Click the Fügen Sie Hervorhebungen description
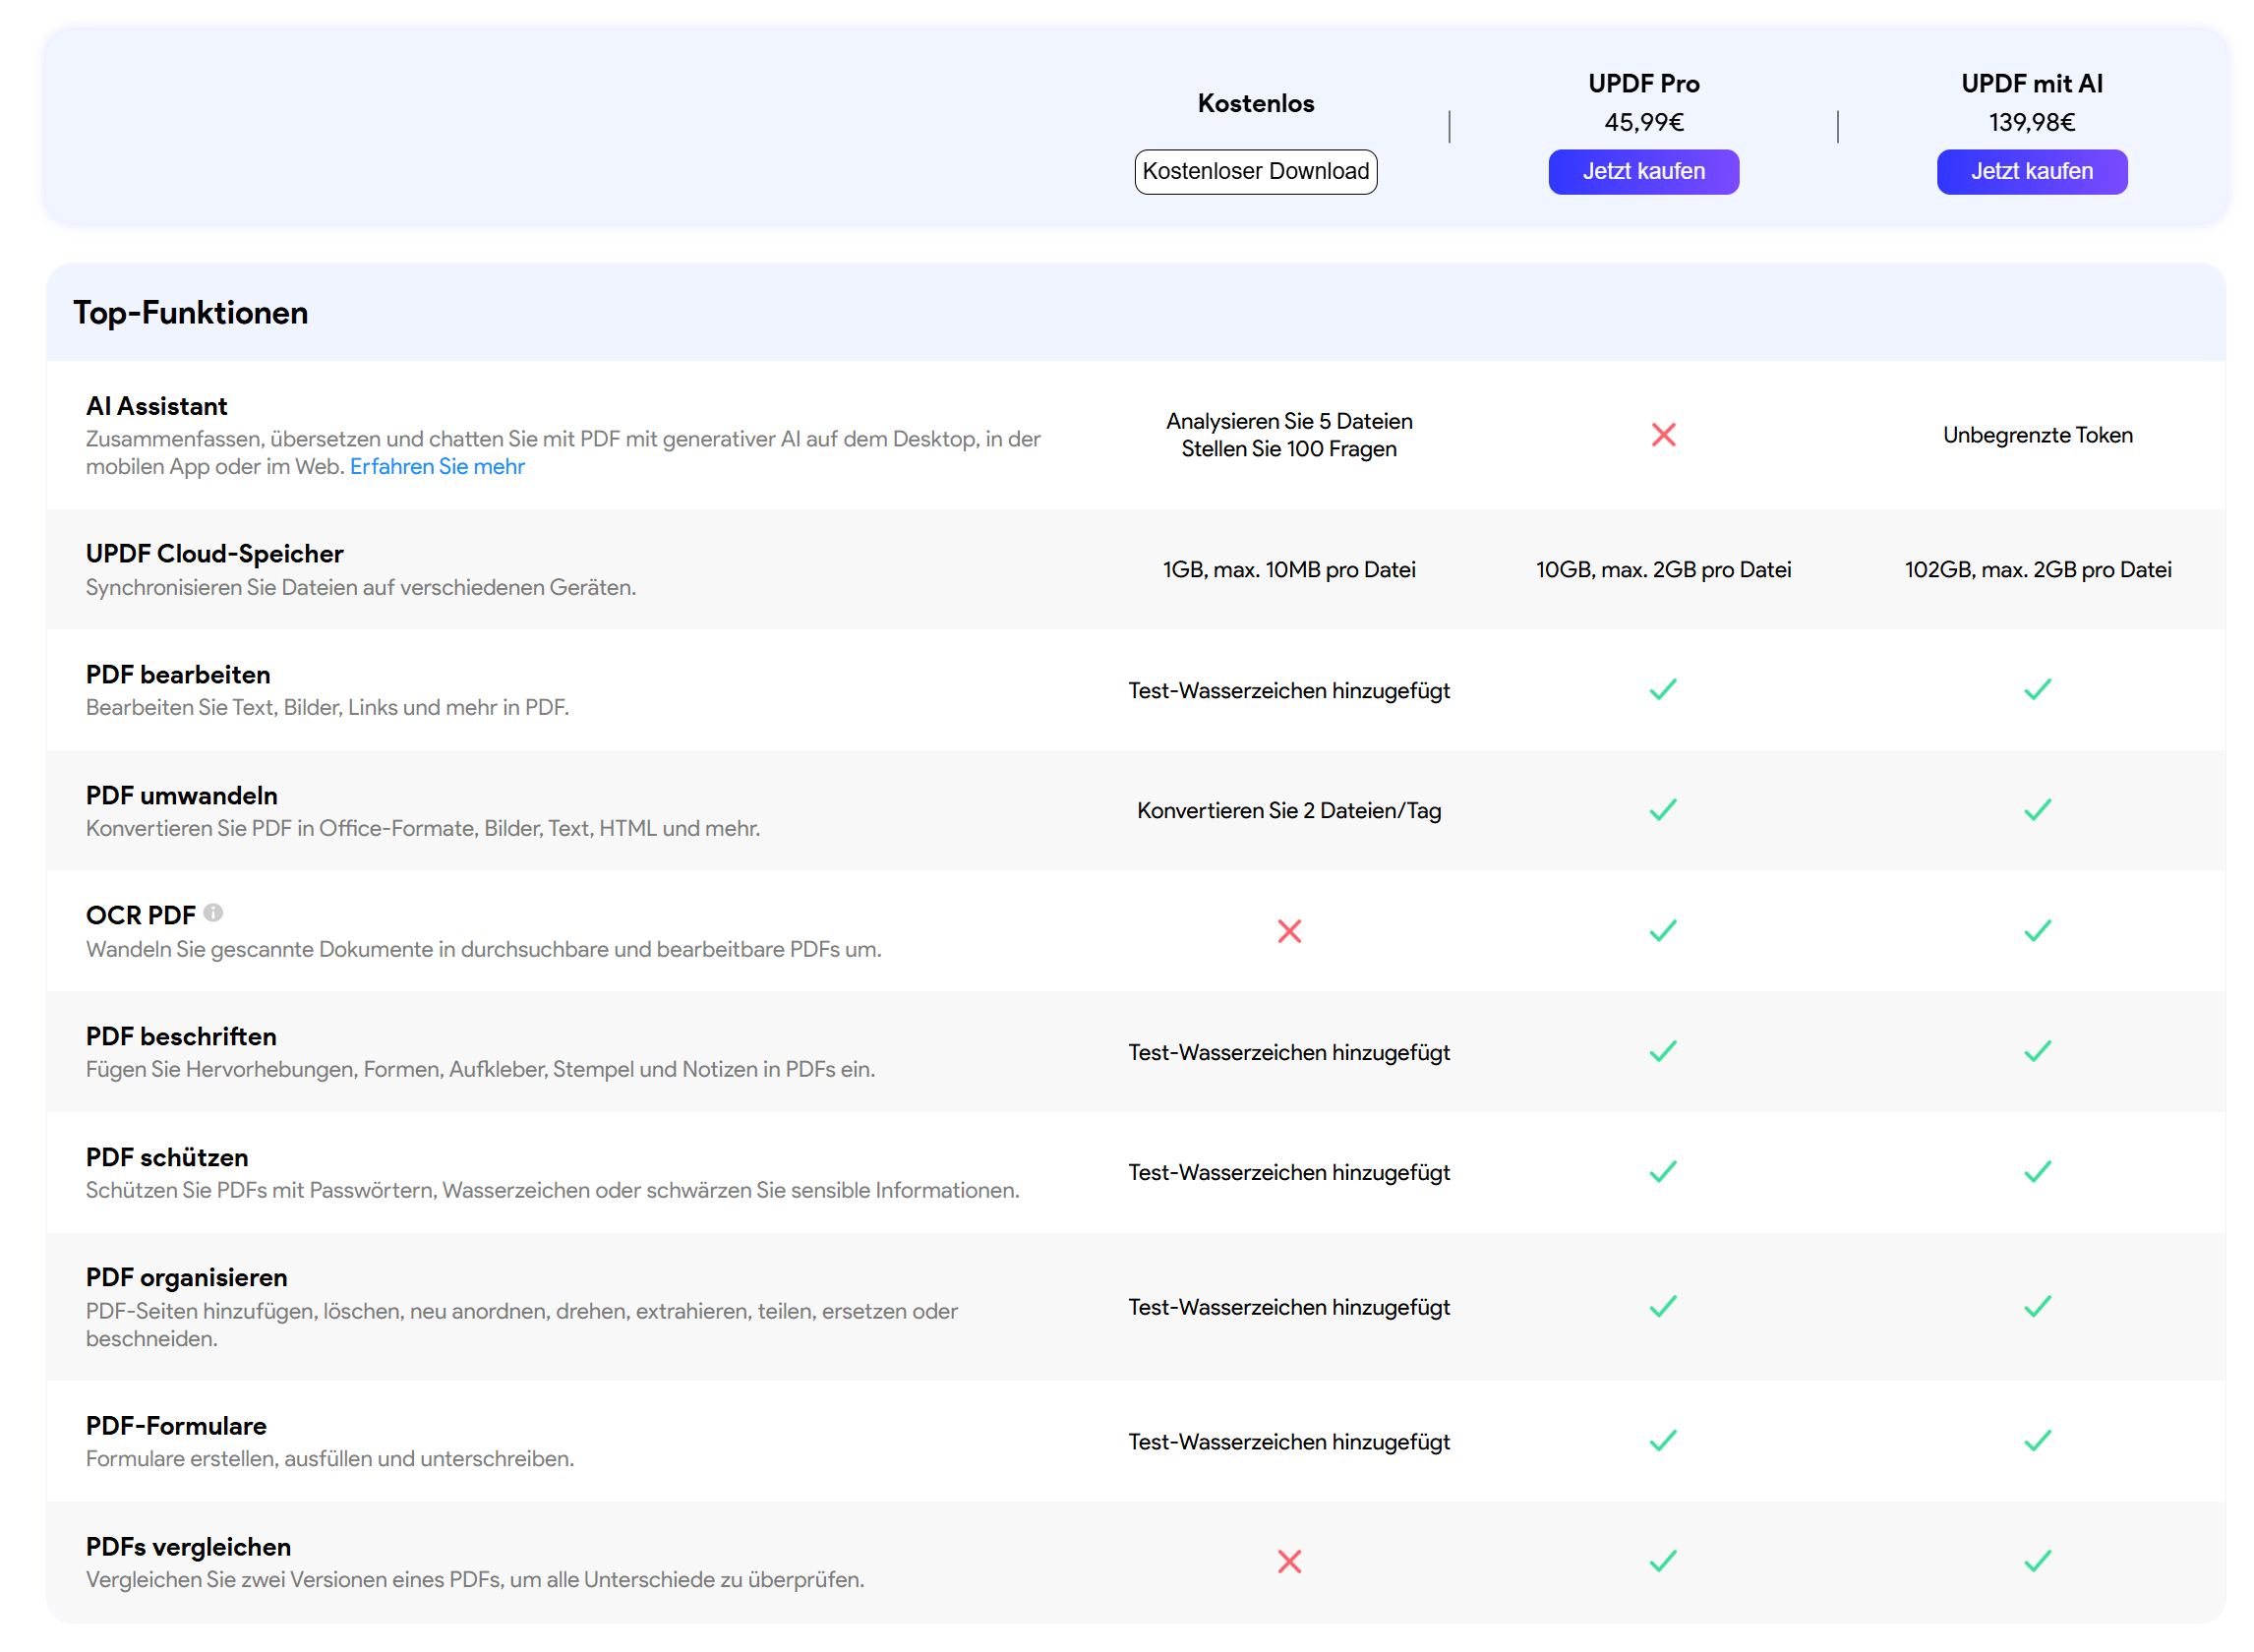 480,1069
